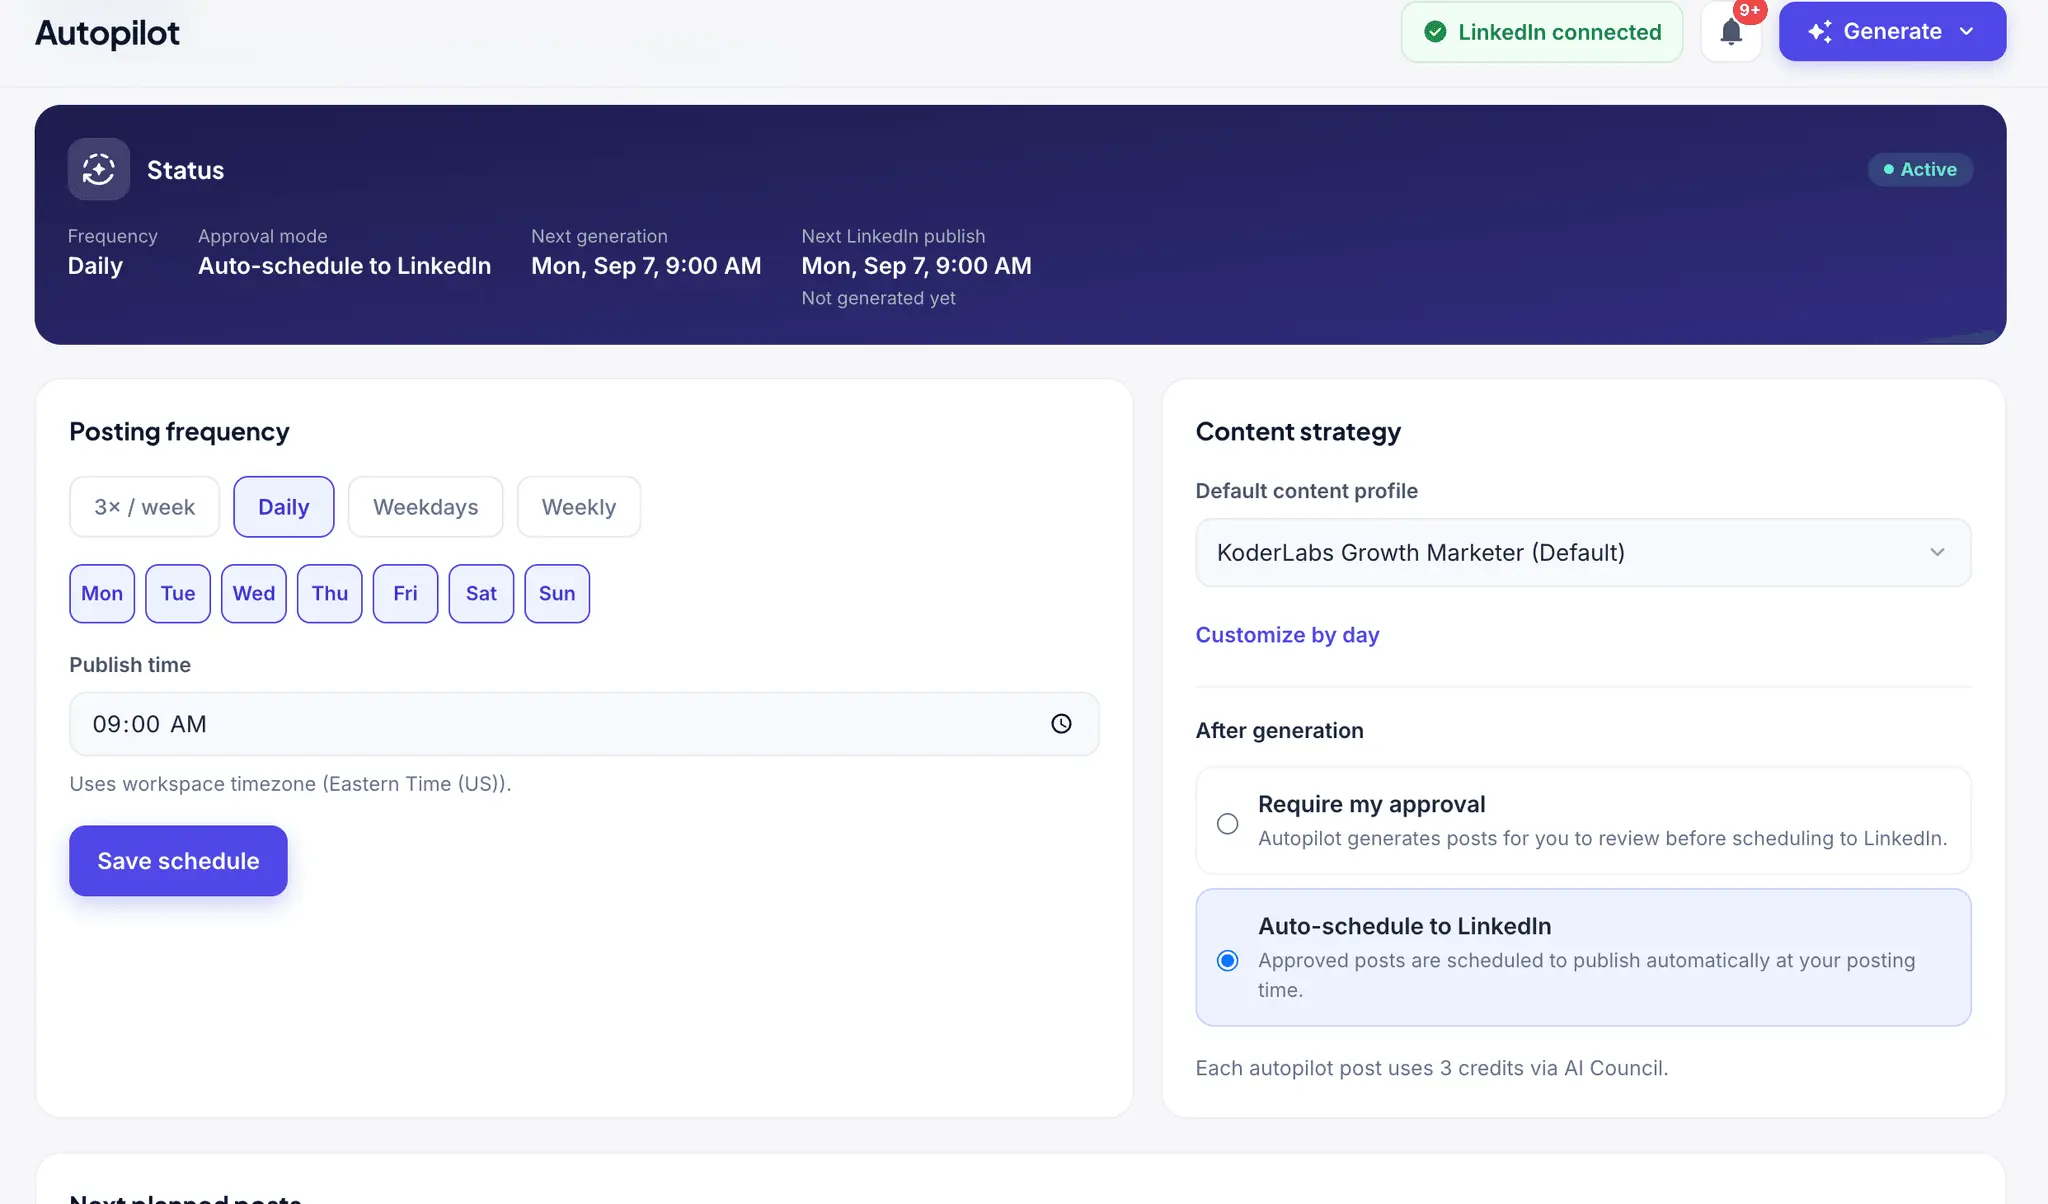Click the 'Auto-schedule to LinkedIn' value in Status banner
The image size is (2048, 1204).
[x=344, y=266]
